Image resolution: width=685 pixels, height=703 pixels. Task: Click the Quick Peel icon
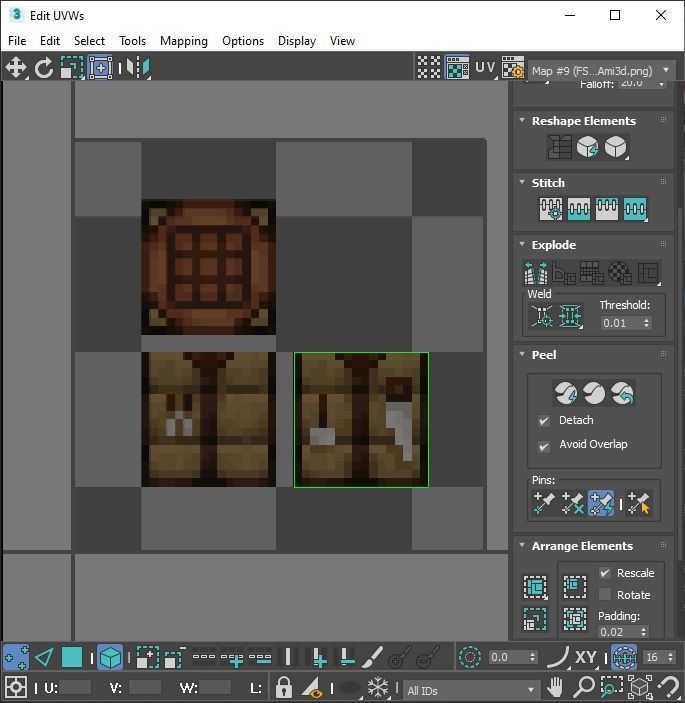tap(566, 393)
